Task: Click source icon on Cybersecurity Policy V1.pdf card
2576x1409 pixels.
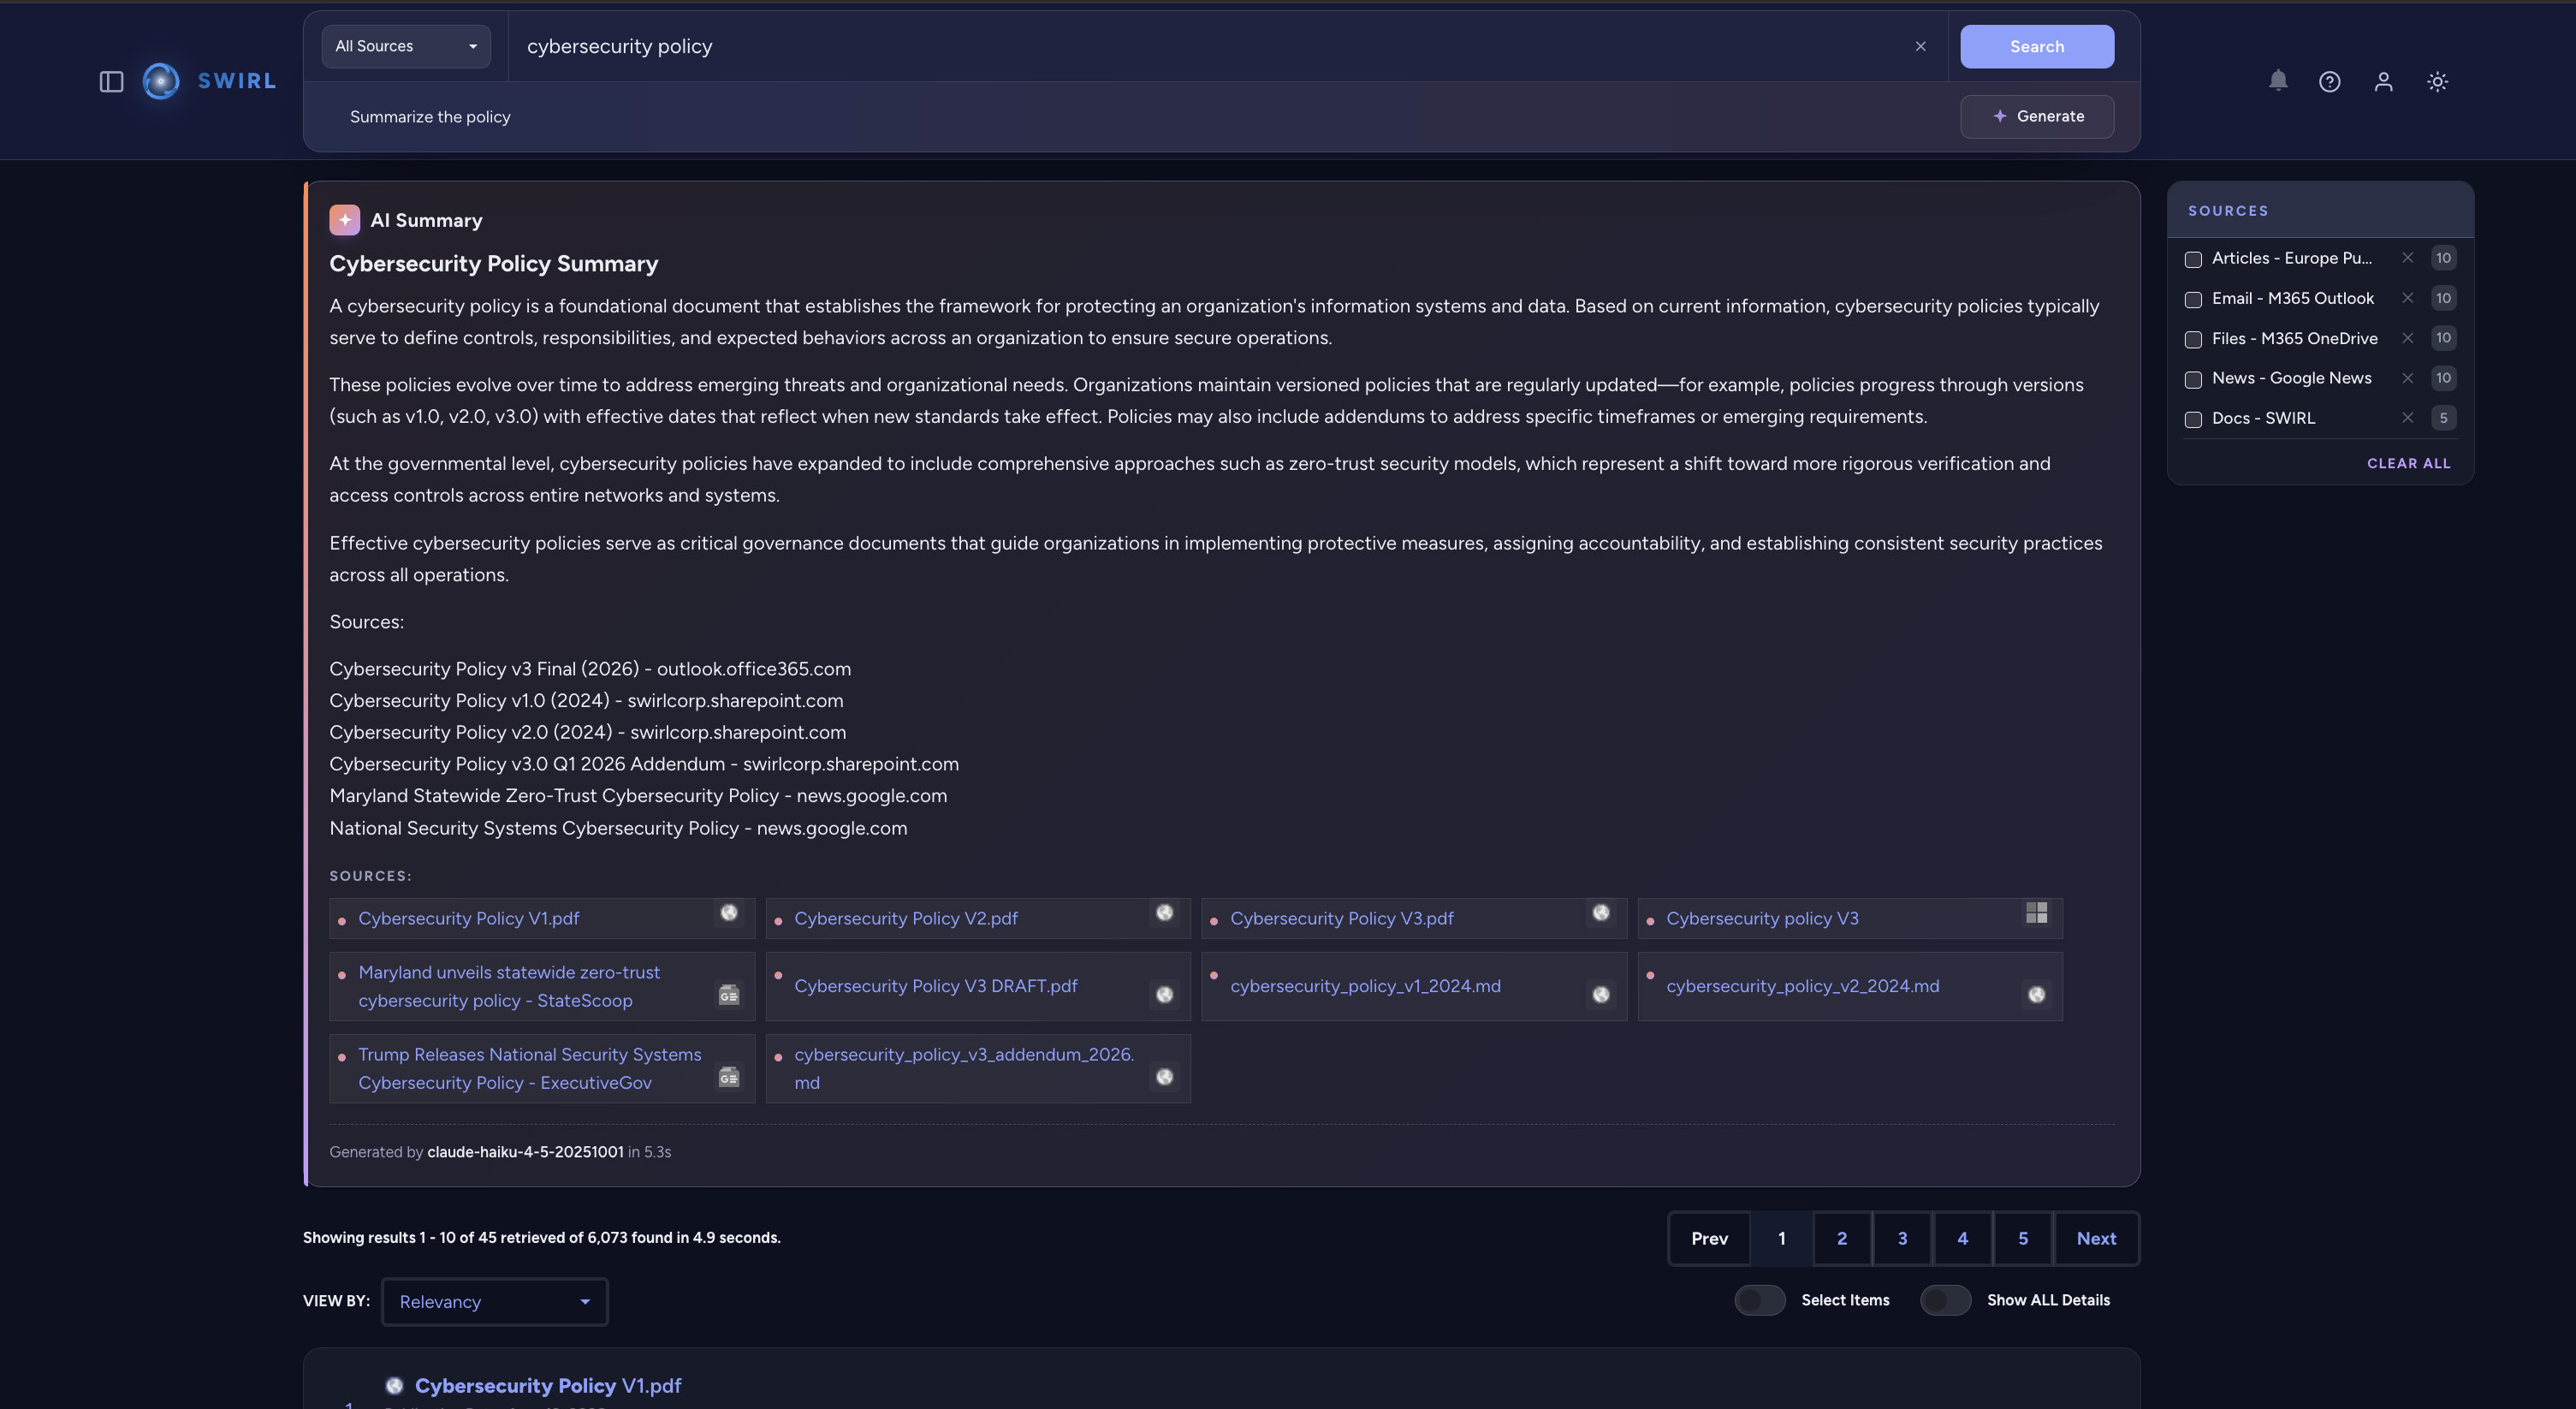Action: click(729, 913)
